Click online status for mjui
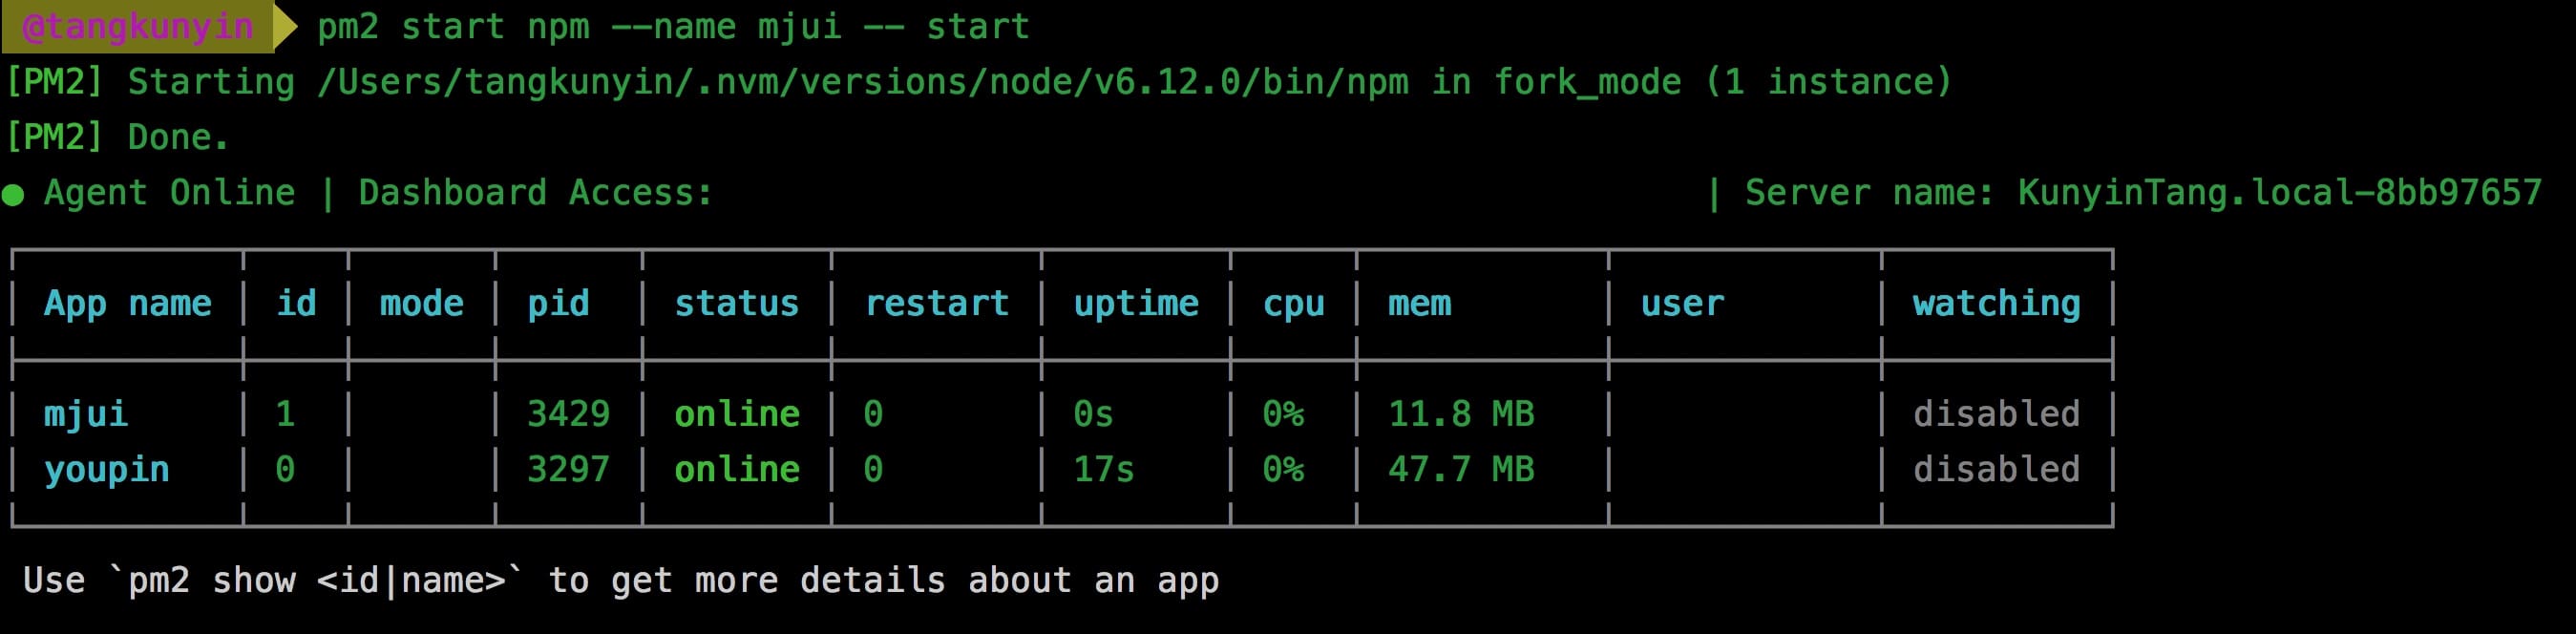2576x634 pixels. (x=736, y=414)
